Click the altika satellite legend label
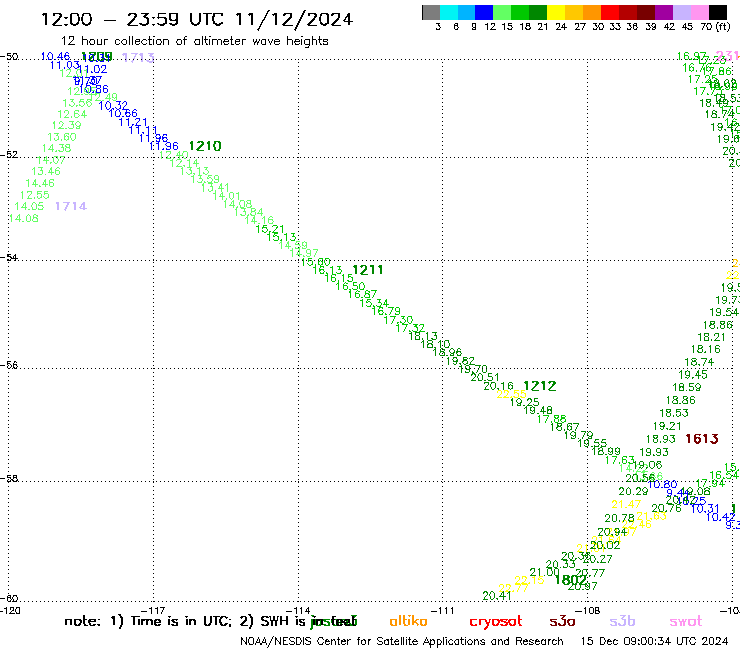The image size is (740, 650). [x=408, y=621]
